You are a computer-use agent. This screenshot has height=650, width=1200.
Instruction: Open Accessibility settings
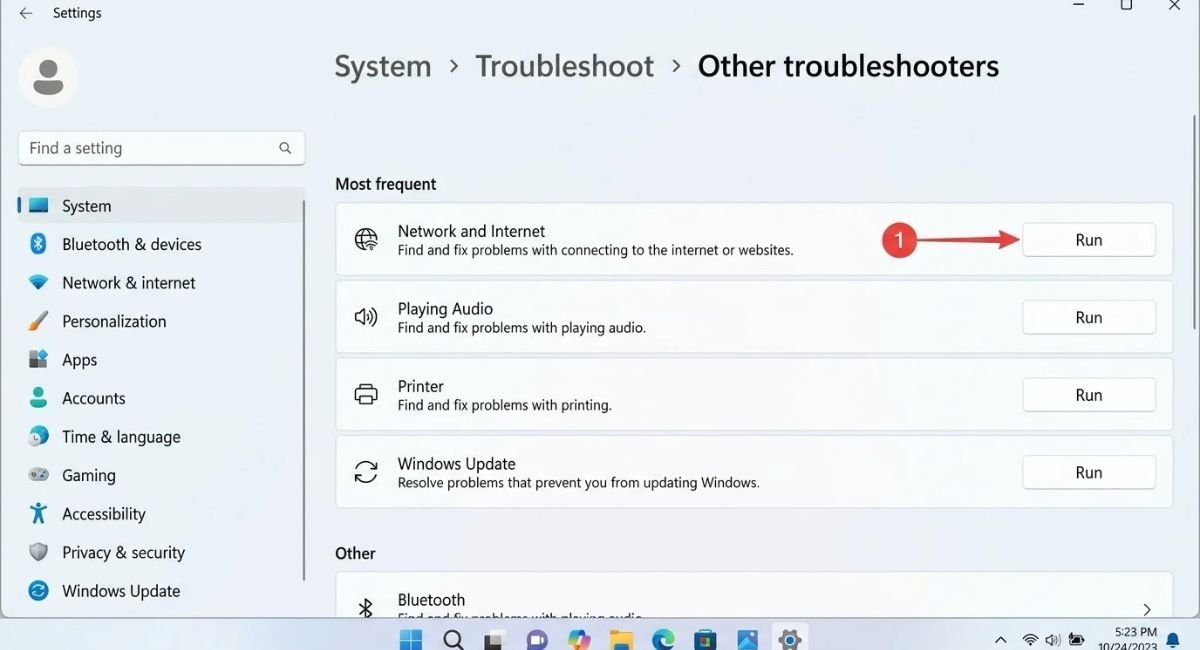pyautogui.click(x=161, y=514)
